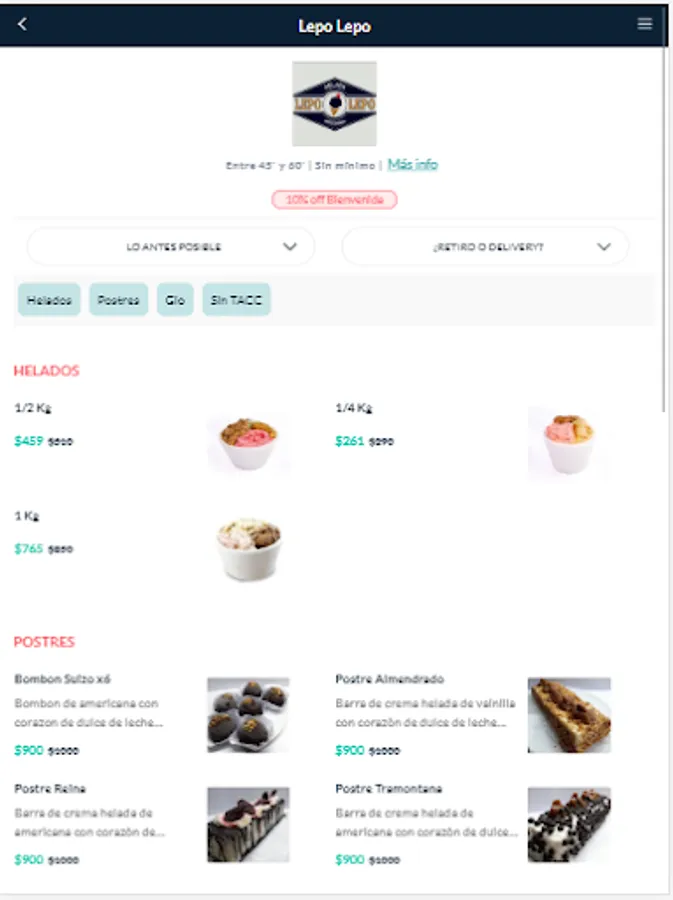Open the Postre Tramontana picture
This screenshot has height=900, width=673.
569,825
